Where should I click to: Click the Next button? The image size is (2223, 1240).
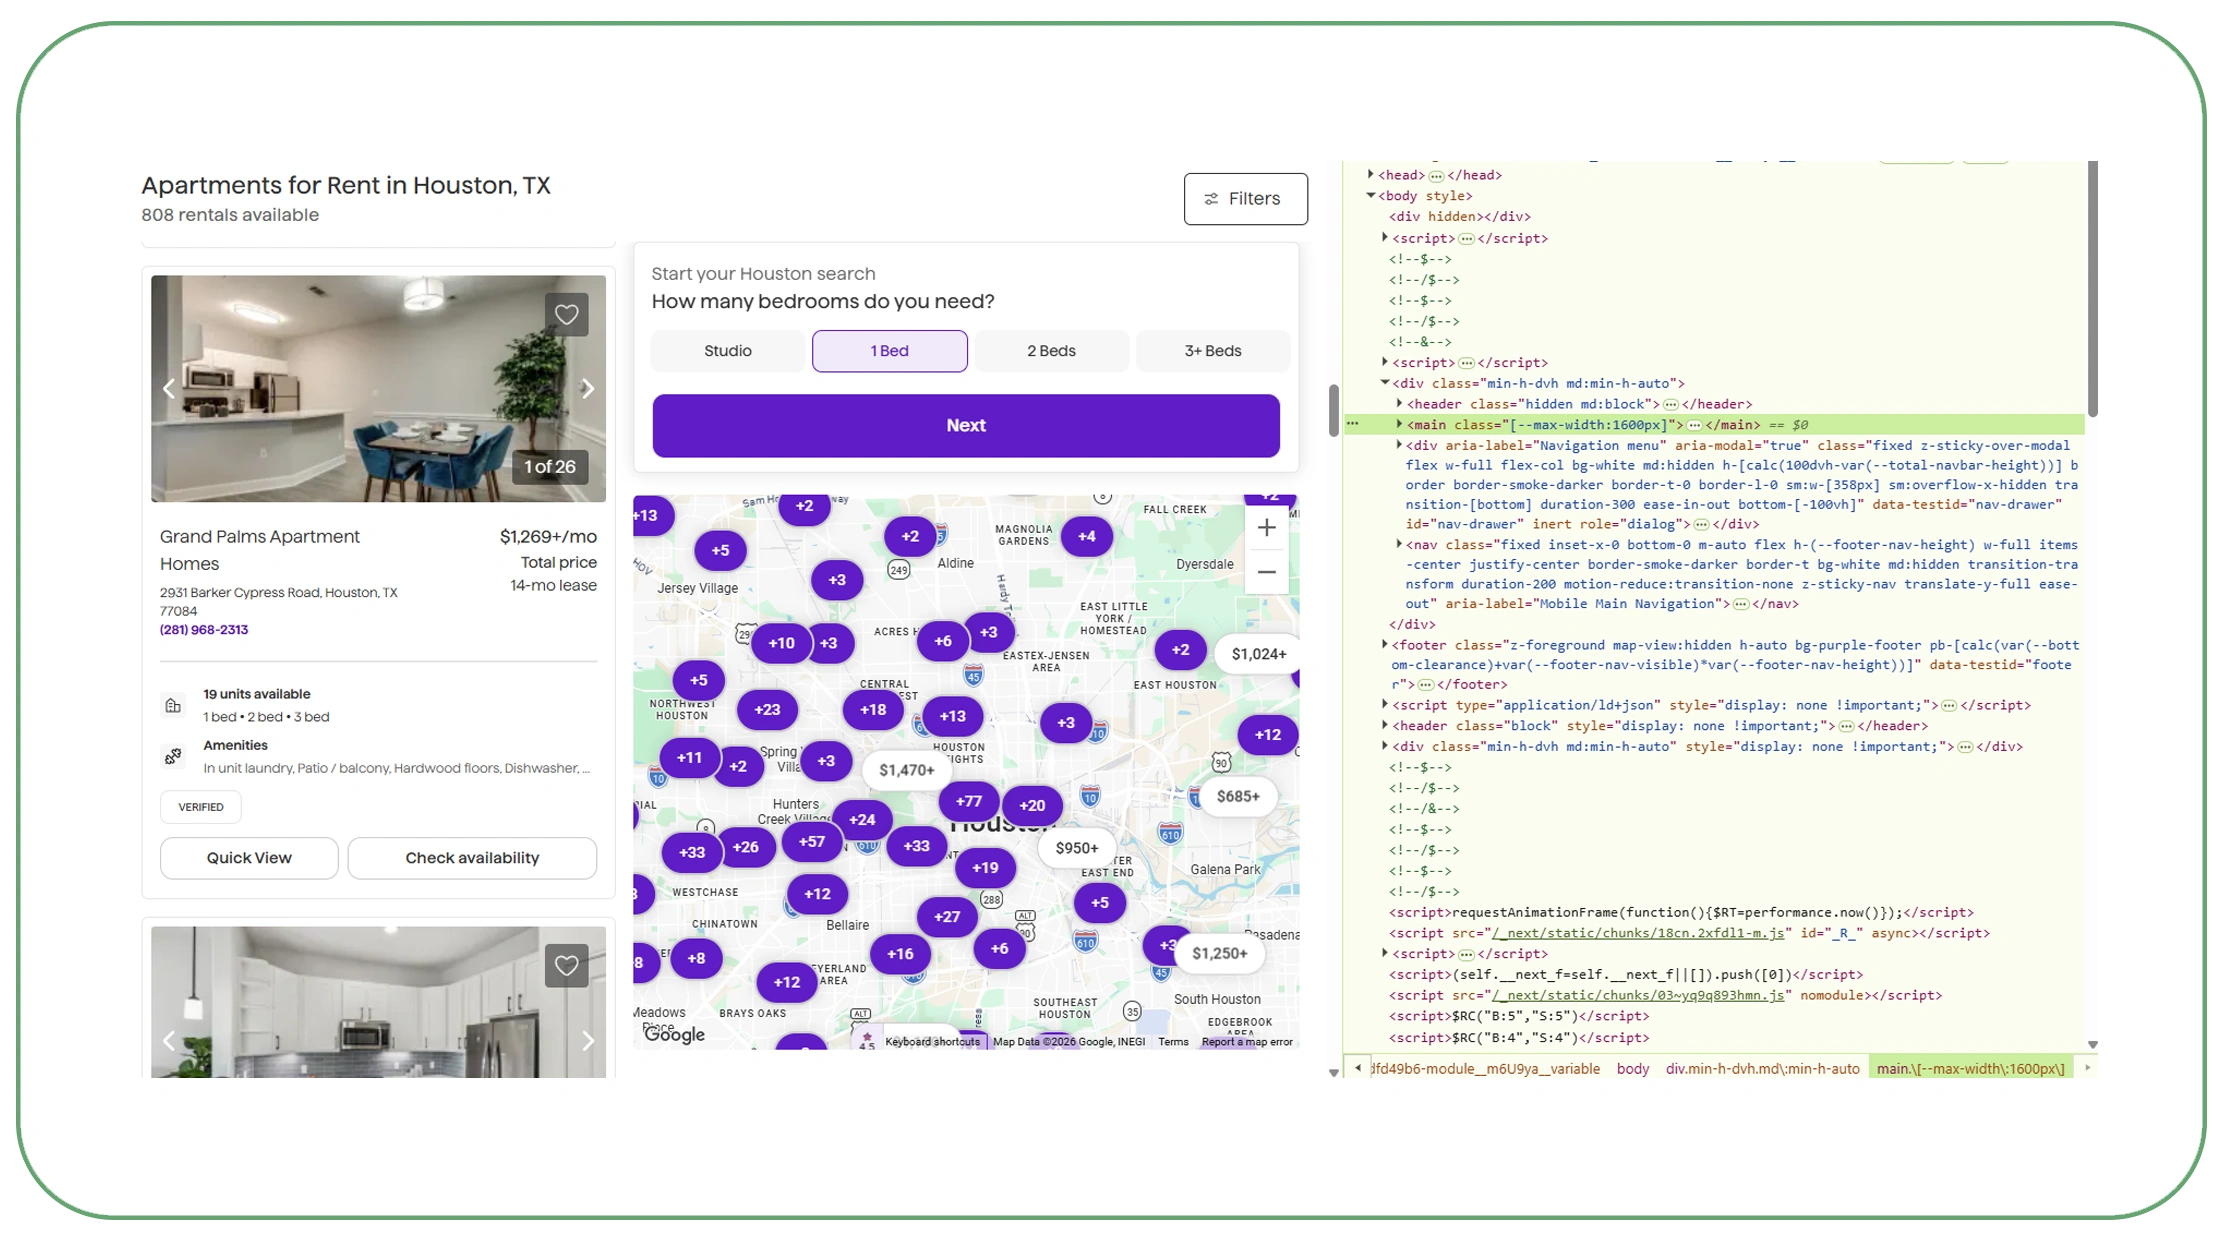(966, 426)
